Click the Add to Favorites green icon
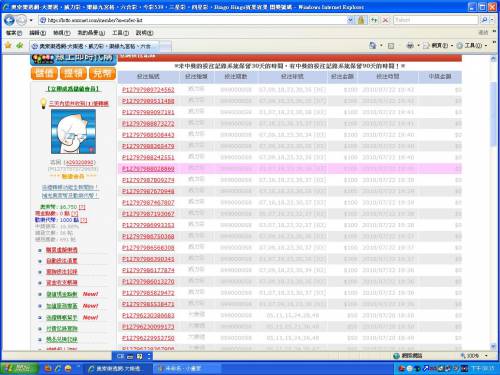 click(20, 45)
